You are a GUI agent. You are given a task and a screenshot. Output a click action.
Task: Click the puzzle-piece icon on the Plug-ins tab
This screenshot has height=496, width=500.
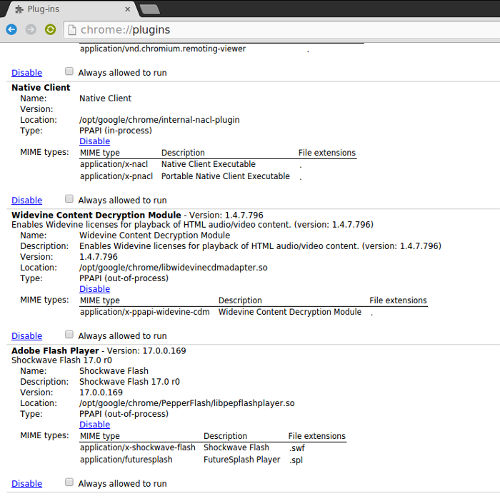coord(19,9)
